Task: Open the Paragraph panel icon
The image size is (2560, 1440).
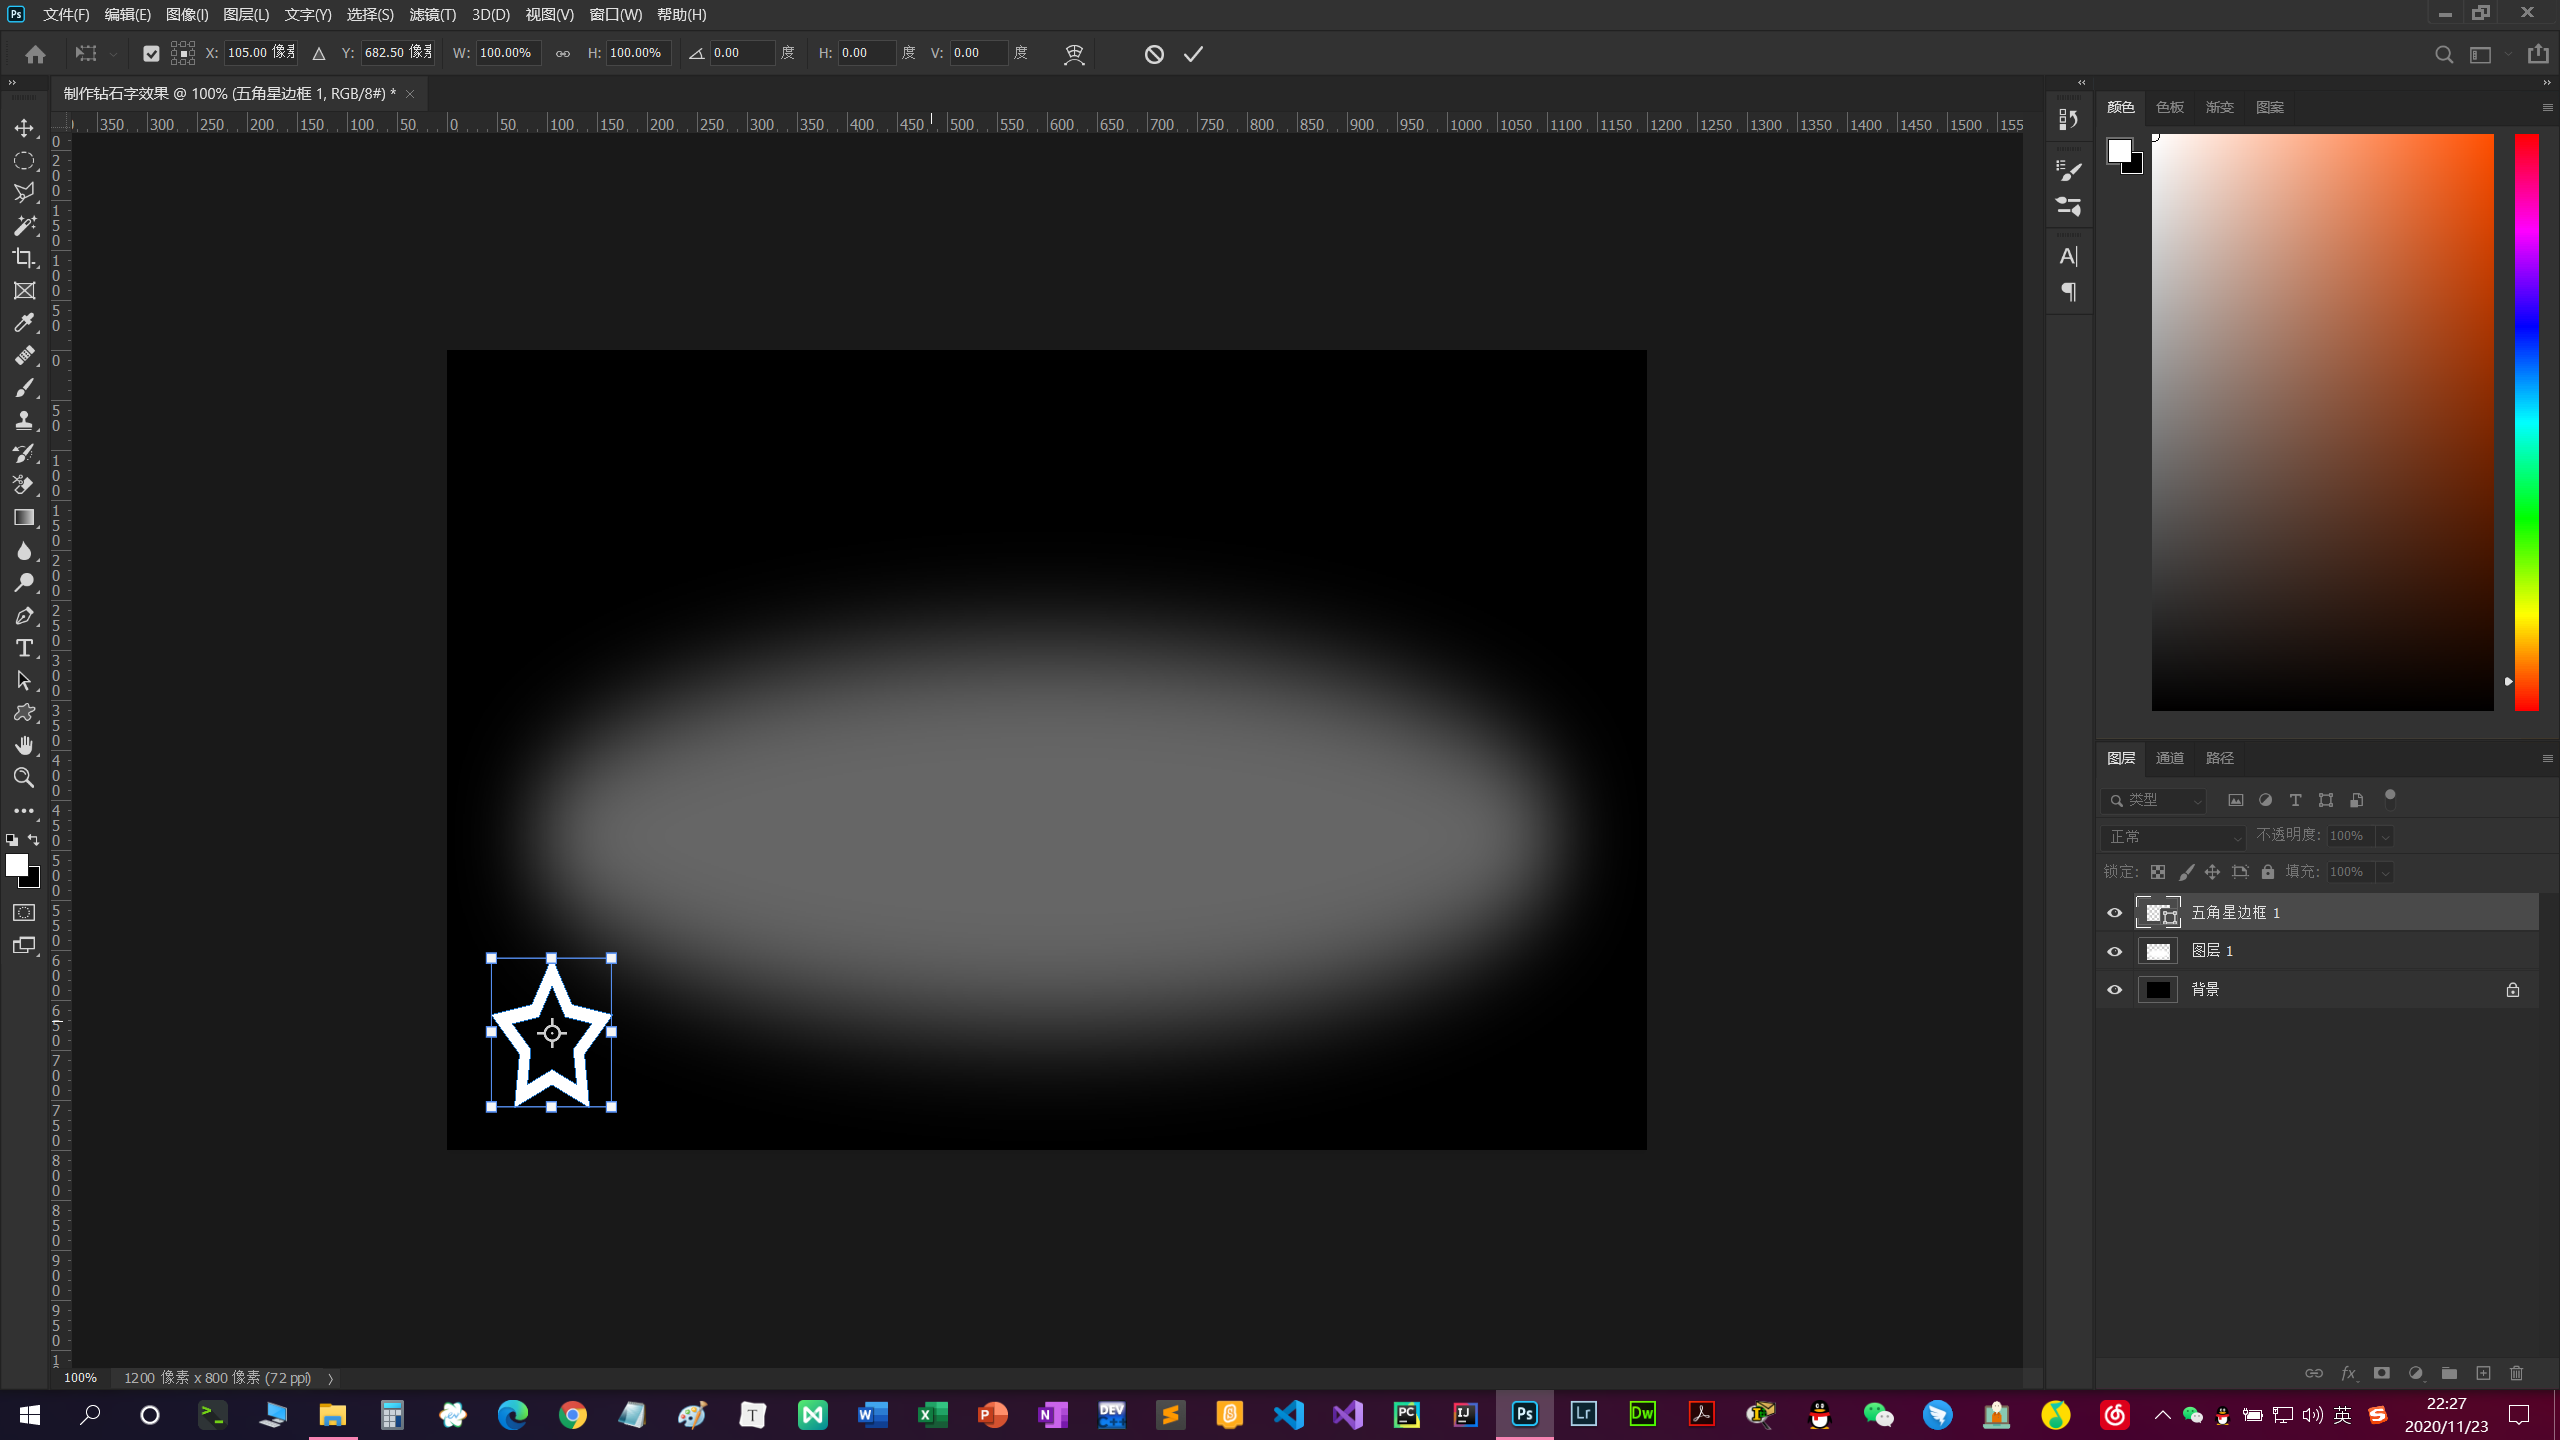Action: pos(2069,292)
